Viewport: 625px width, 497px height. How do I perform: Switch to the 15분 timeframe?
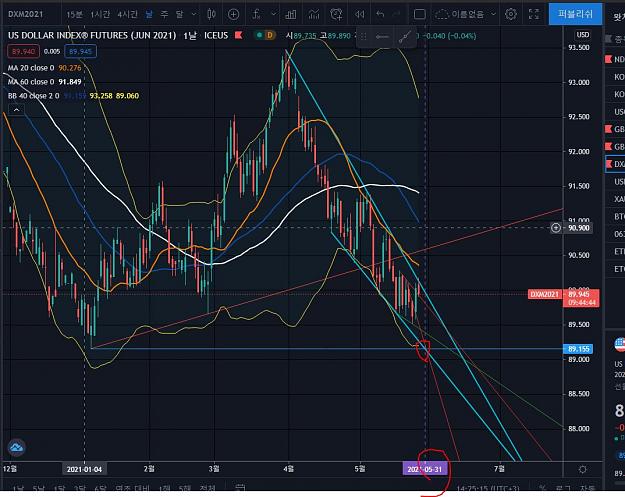coord(74,15)
